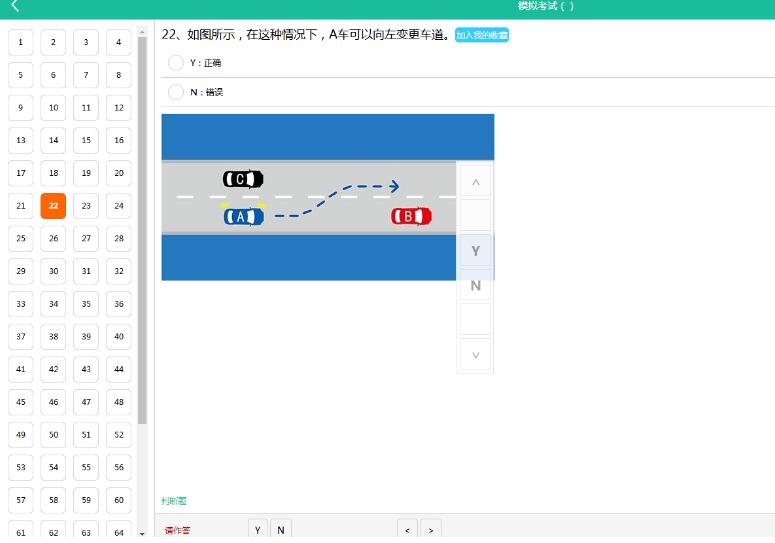Go to next question with the '>' button

[431, 530]
